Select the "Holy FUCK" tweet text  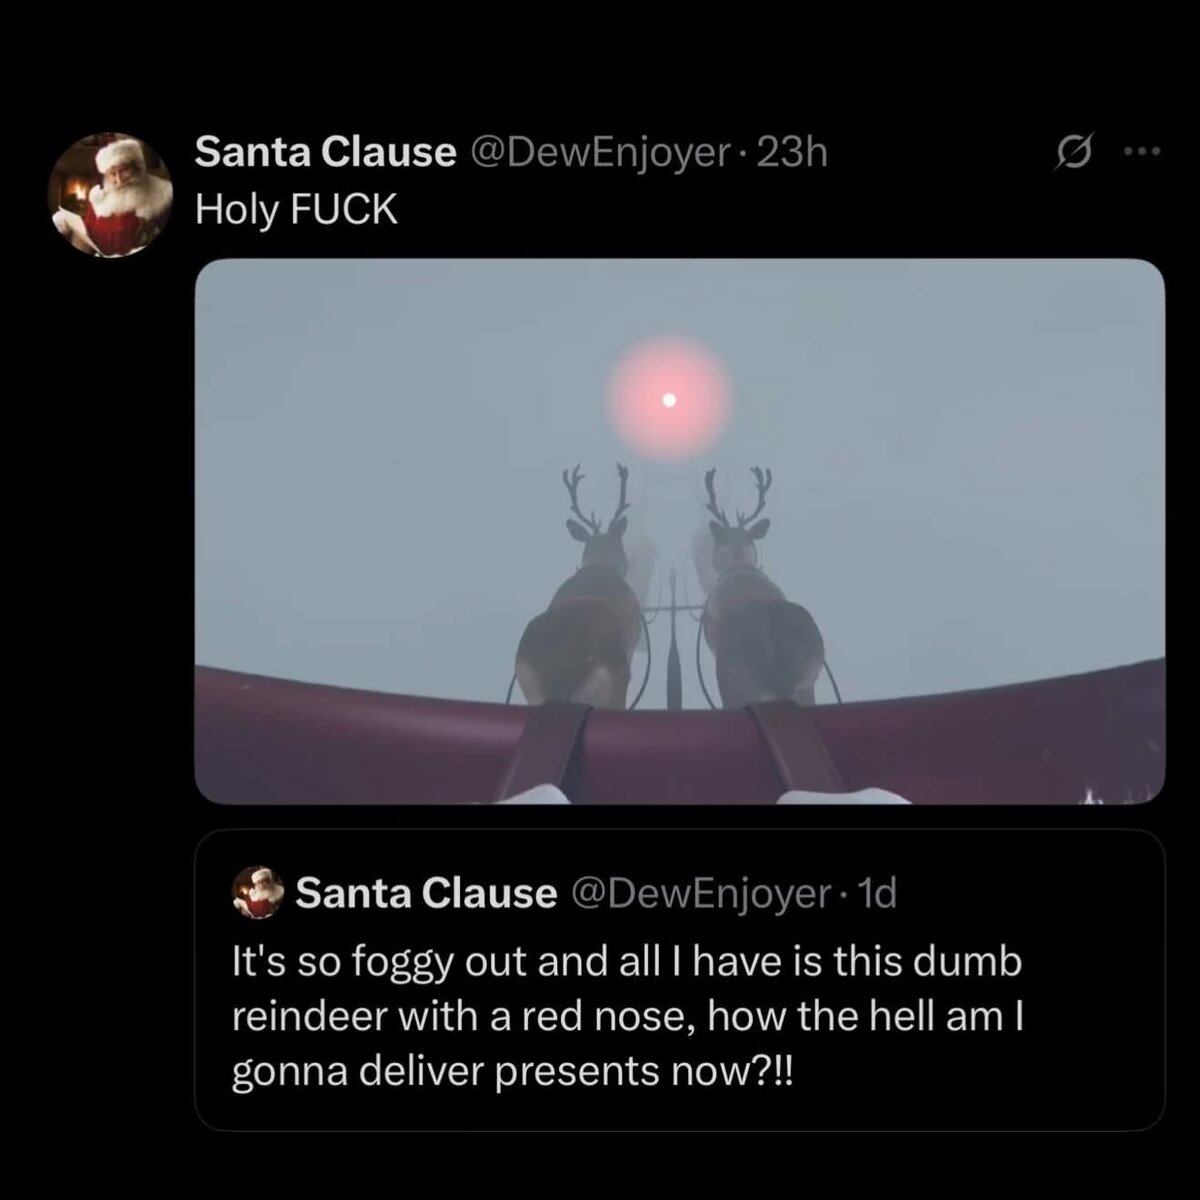point(296,209)
